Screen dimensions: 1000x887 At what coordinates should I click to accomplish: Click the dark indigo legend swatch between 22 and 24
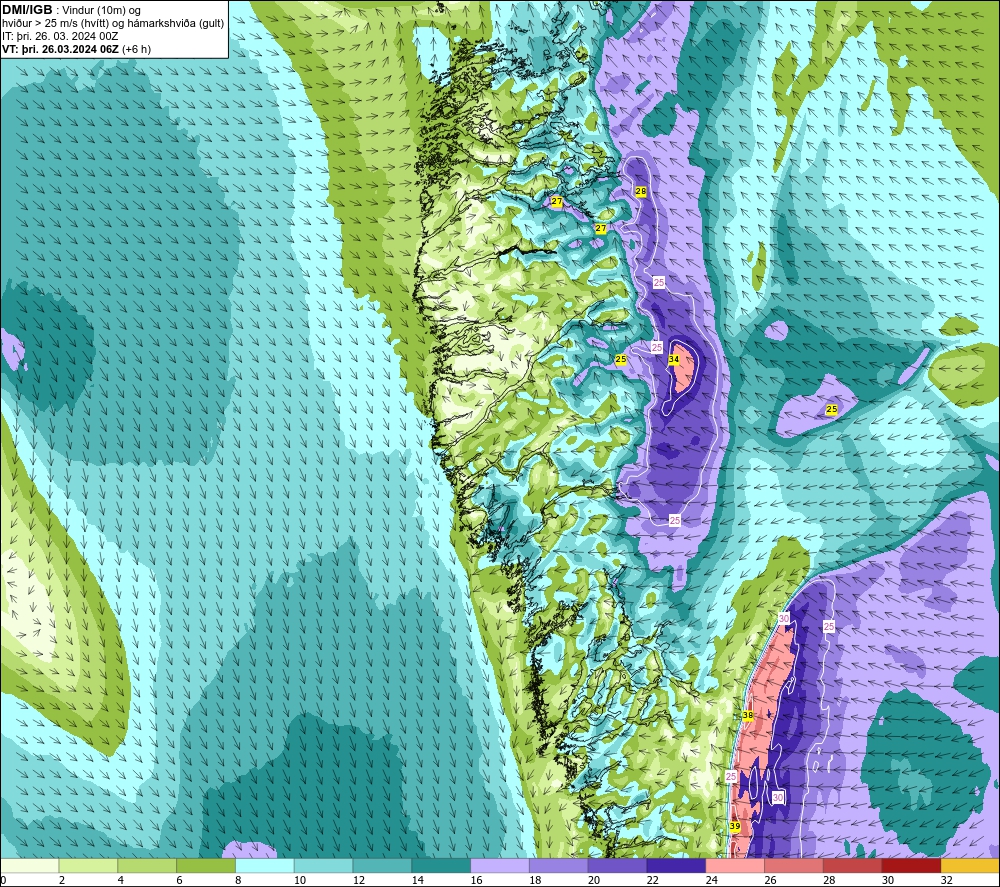click(x=676, y=865)
